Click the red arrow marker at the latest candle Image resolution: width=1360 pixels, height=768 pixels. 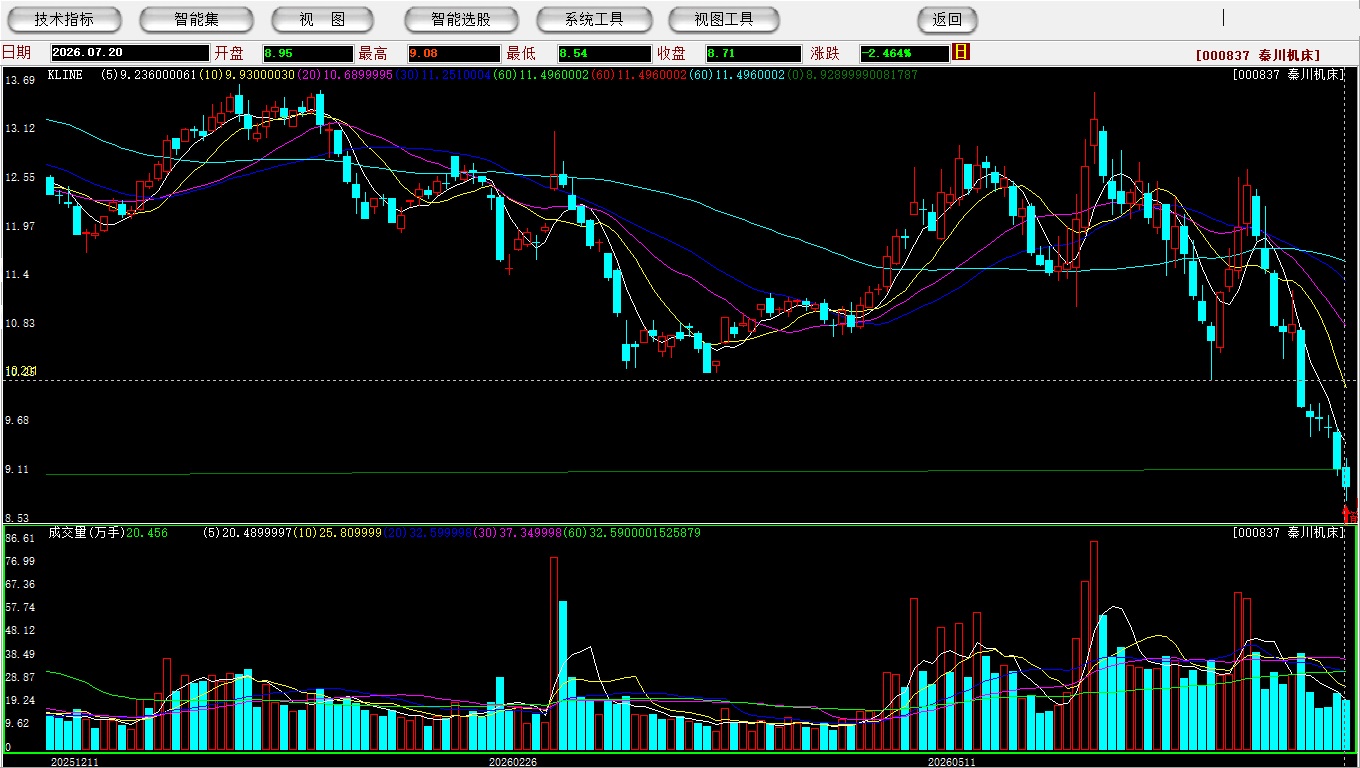1347,514
